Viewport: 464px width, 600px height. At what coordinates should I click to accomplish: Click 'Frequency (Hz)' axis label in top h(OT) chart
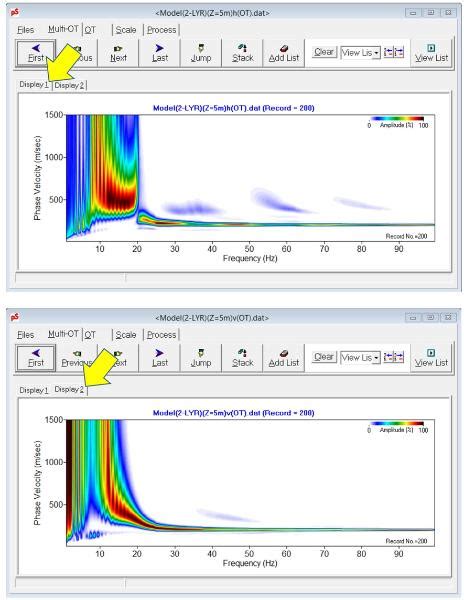pyautogui.click(x=250, y=258)
